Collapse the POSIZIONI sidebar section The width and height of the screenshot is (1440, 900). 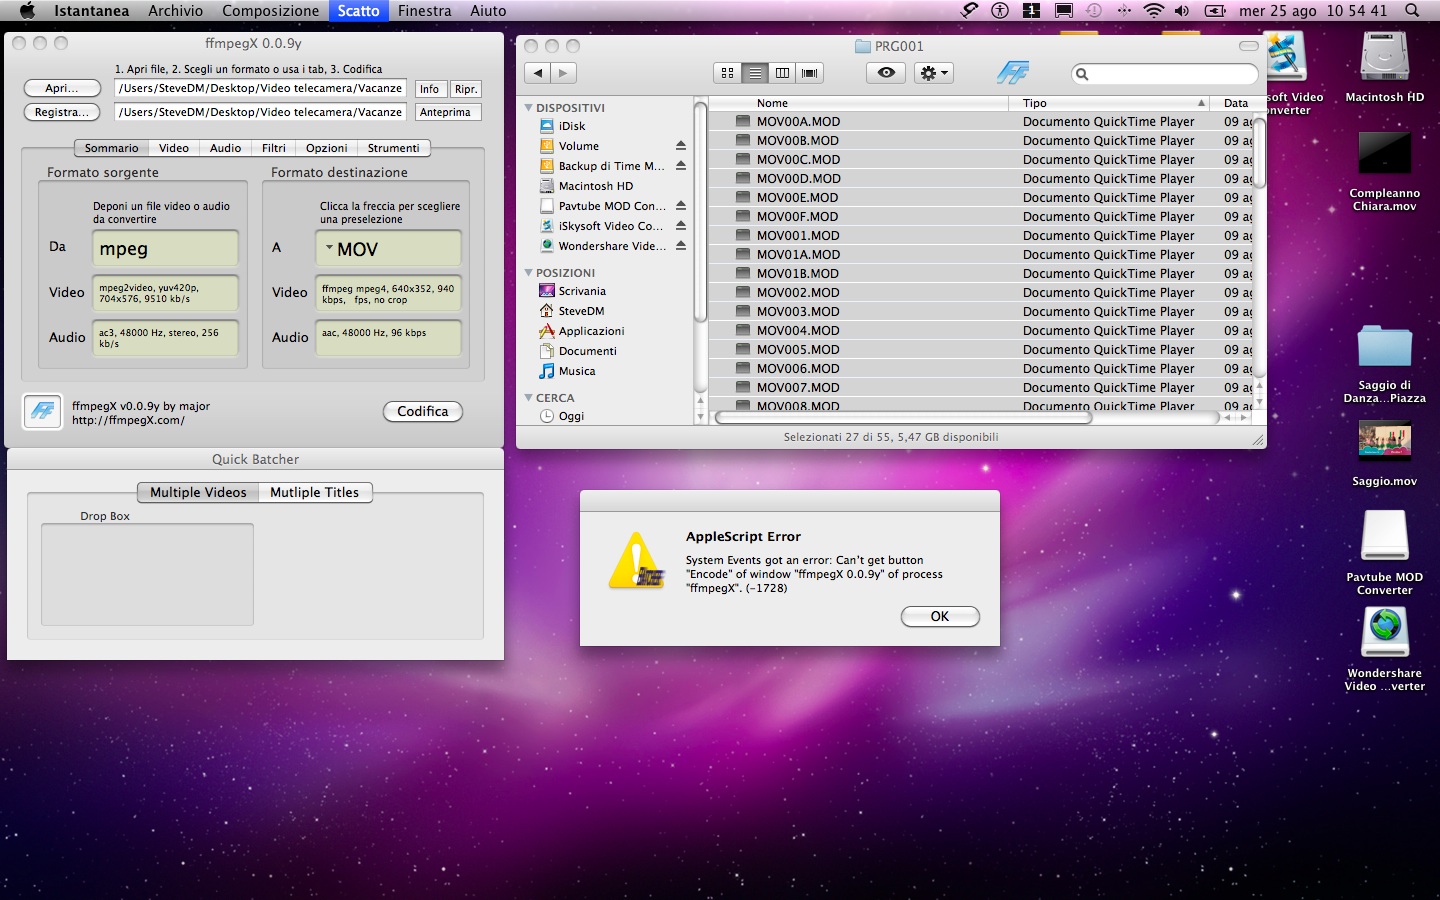tap(529, 272)
